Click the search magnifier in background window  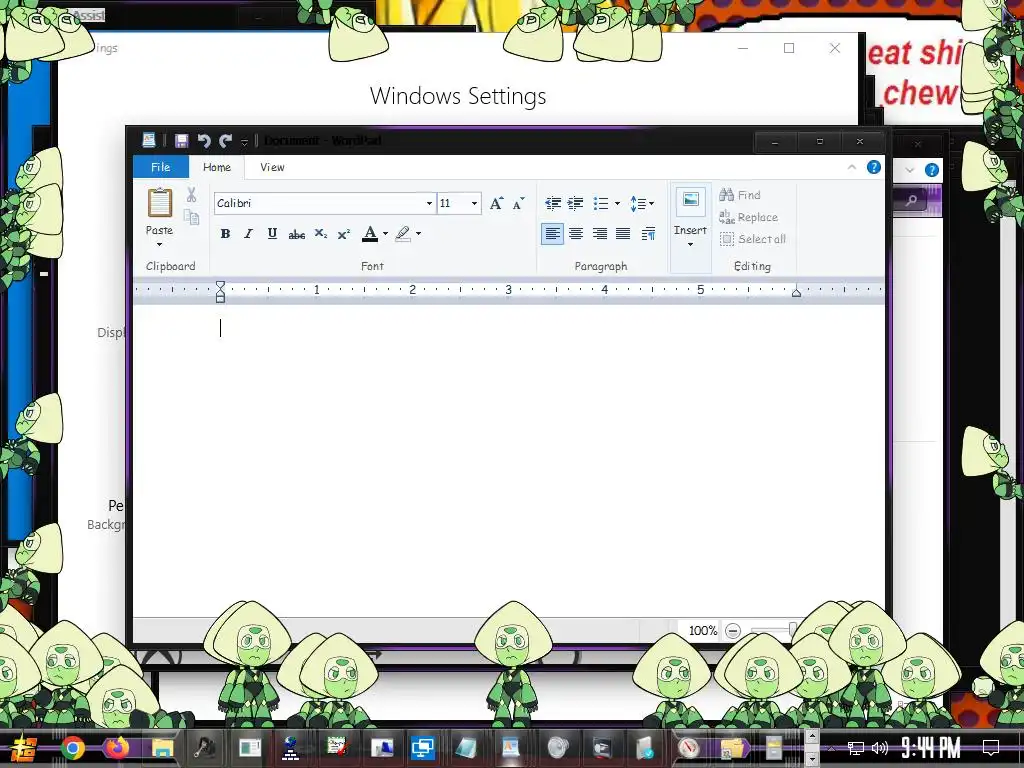(912, 200)
